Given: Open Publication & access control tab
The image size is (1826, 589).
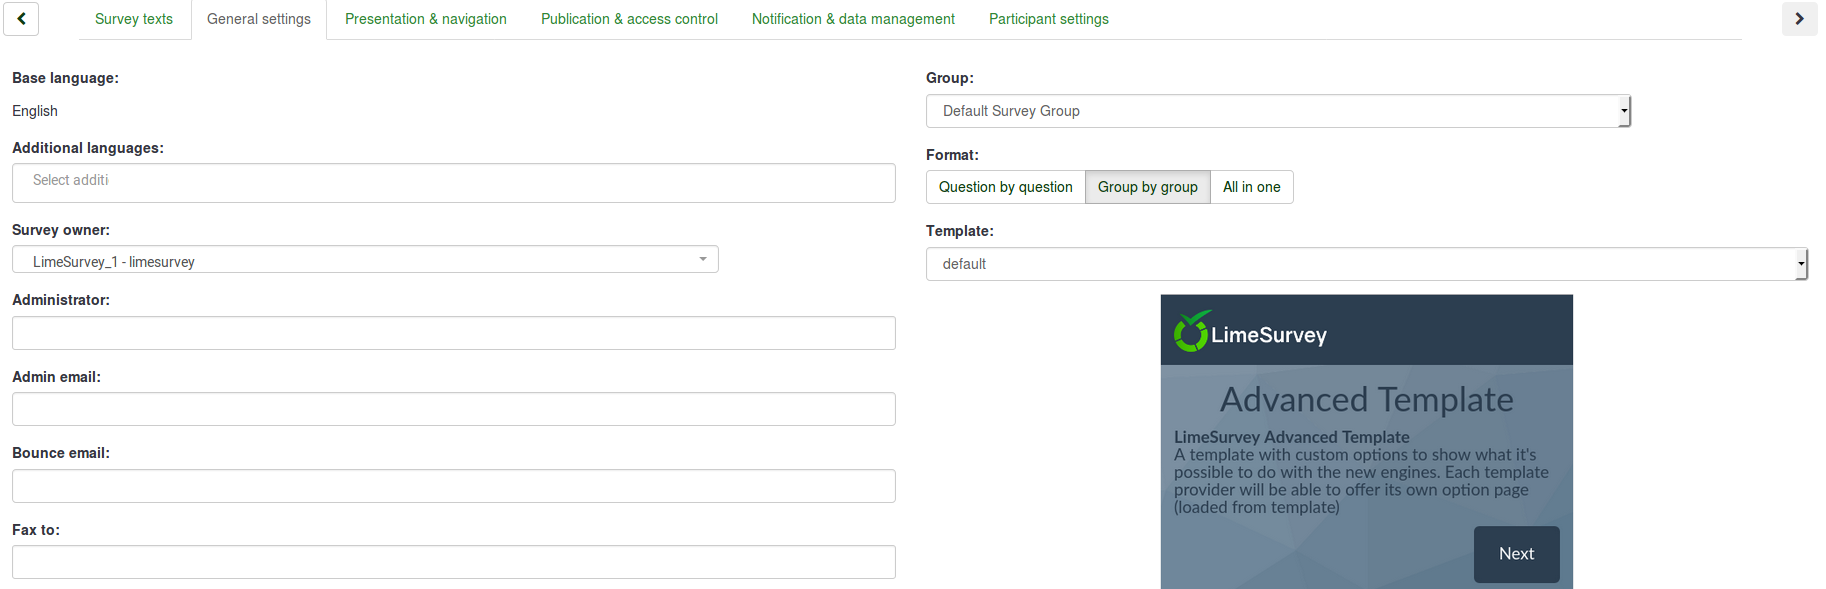Looking at the screenshot, I should (629, 19).
